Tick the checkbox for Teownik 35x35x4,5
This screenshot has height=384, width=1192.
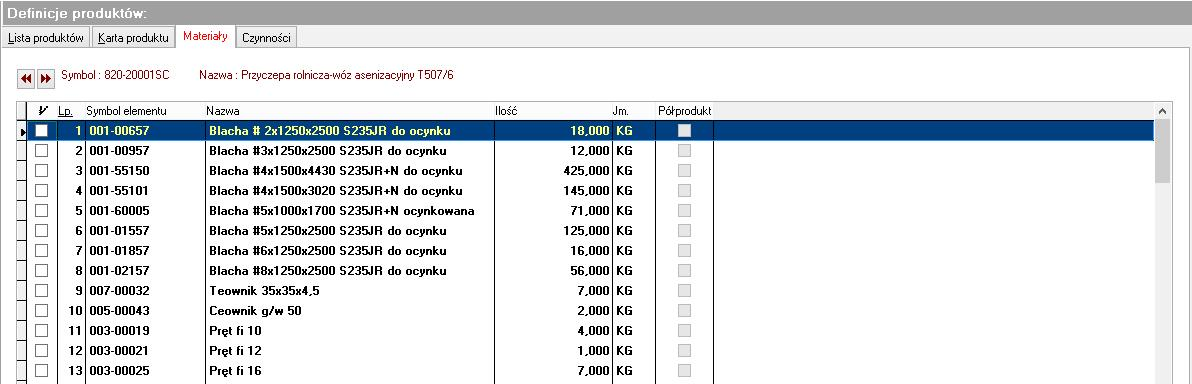pos(42,290)
